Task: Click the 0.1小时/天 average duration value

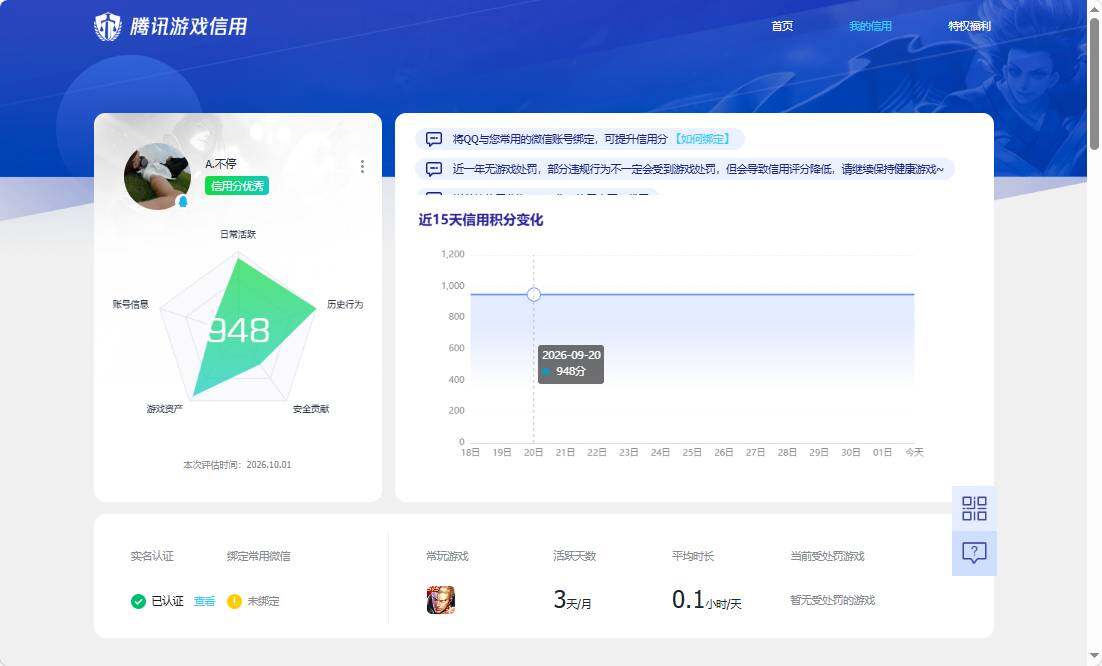Action: pyautogui.click(x=706, y=600)
